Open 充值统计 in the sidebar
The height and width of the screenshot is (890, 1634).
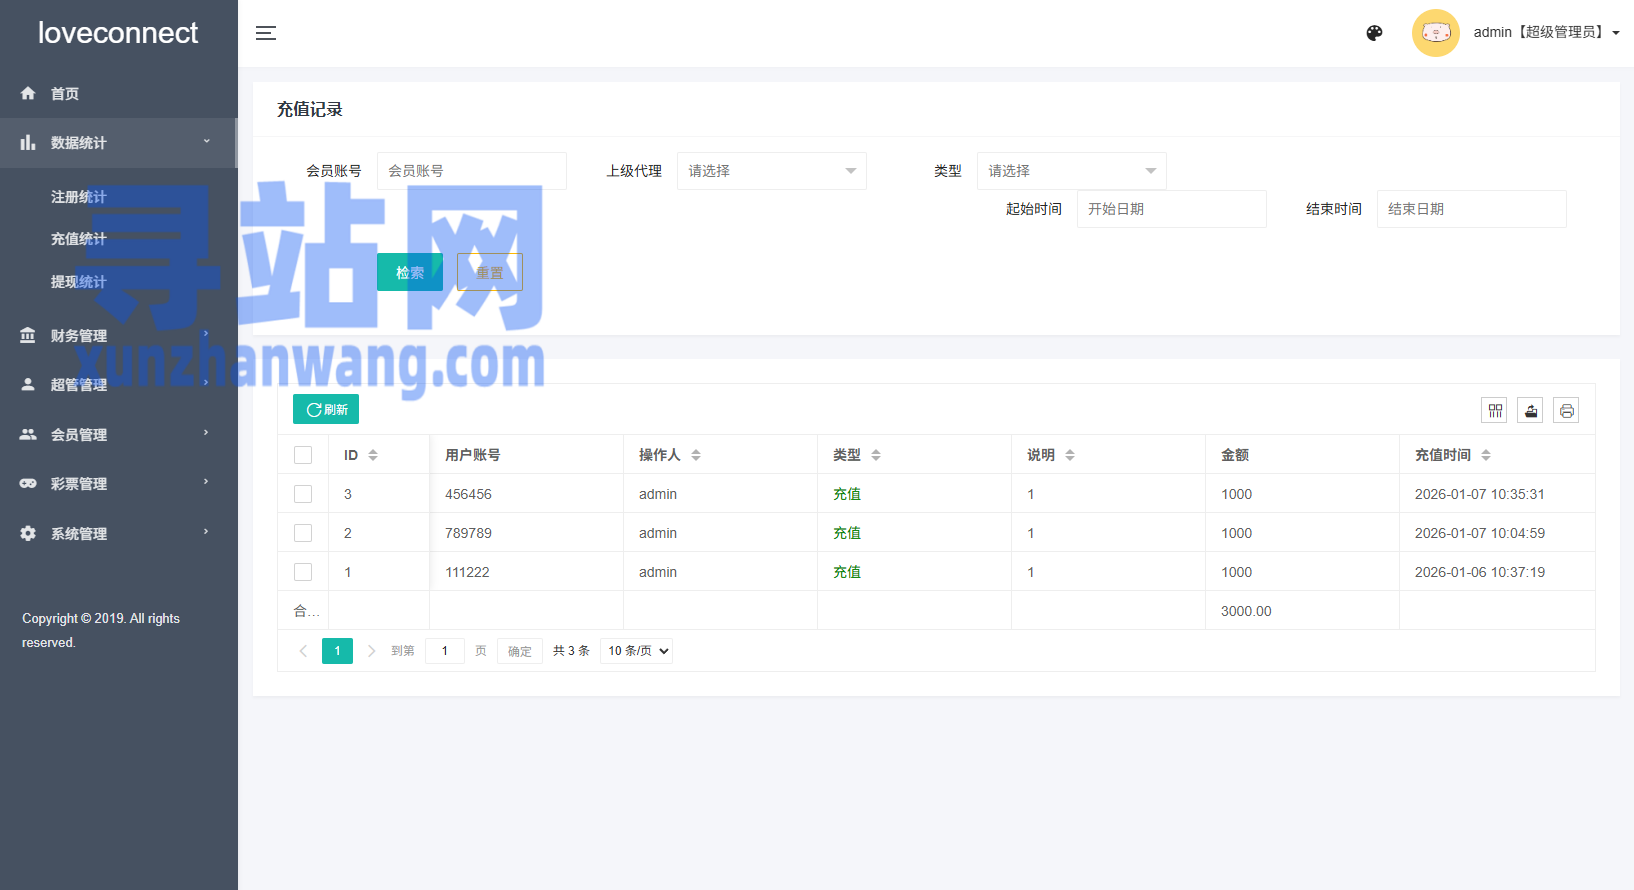pos(79,239)
